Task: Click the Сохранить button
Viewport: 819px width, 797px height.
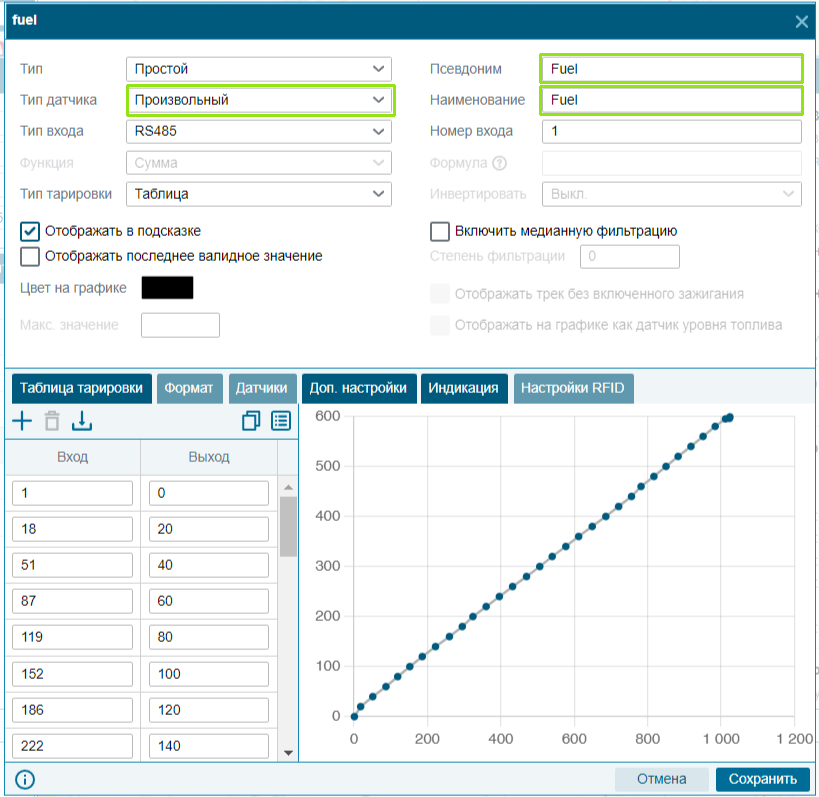Action: click(x=763, y=779)
